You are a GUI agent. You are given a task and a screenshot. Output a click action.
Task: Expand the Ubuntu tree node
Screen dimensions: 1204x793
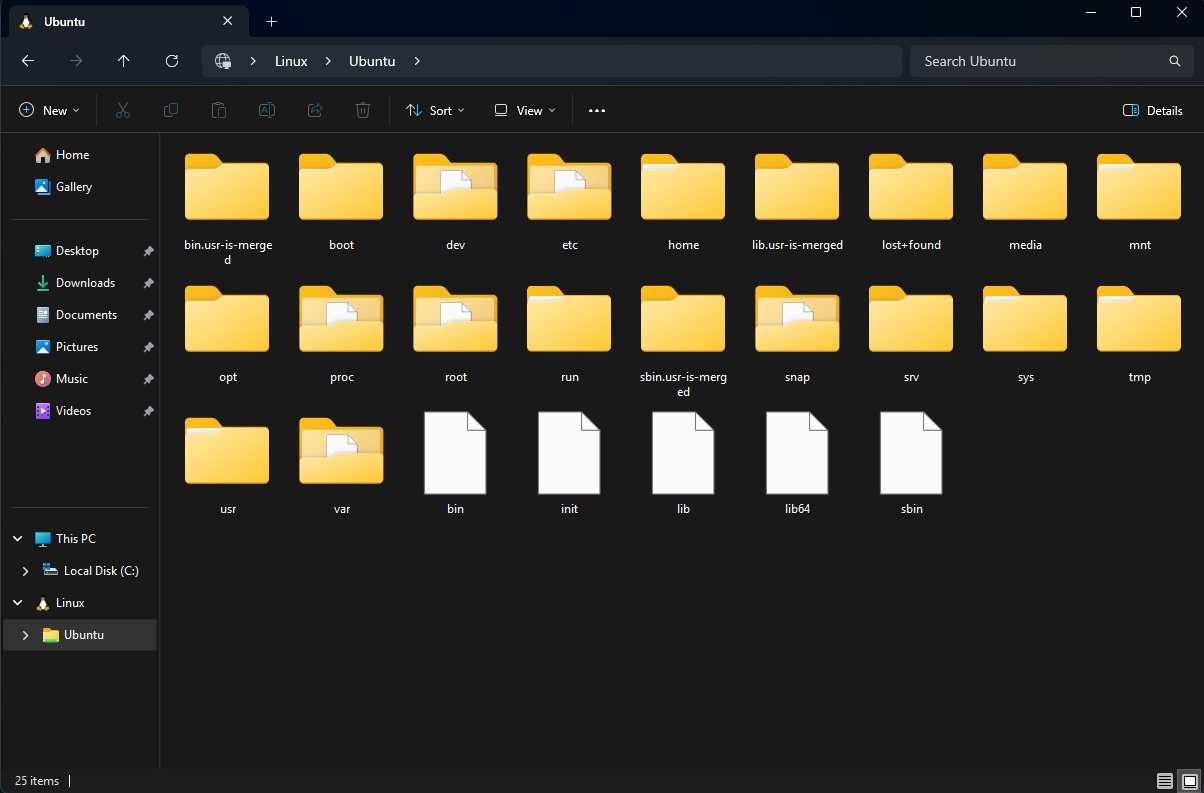click(26, 635)
